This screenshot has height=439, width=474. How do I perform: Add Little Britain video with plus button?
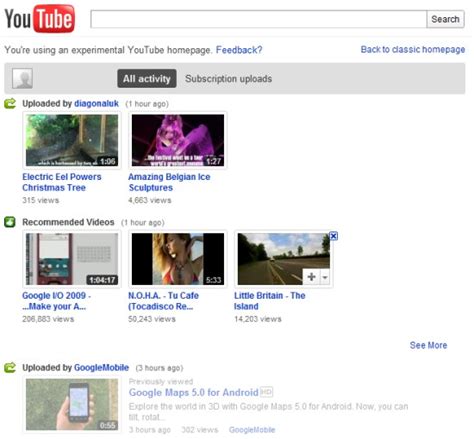(311, 277)
